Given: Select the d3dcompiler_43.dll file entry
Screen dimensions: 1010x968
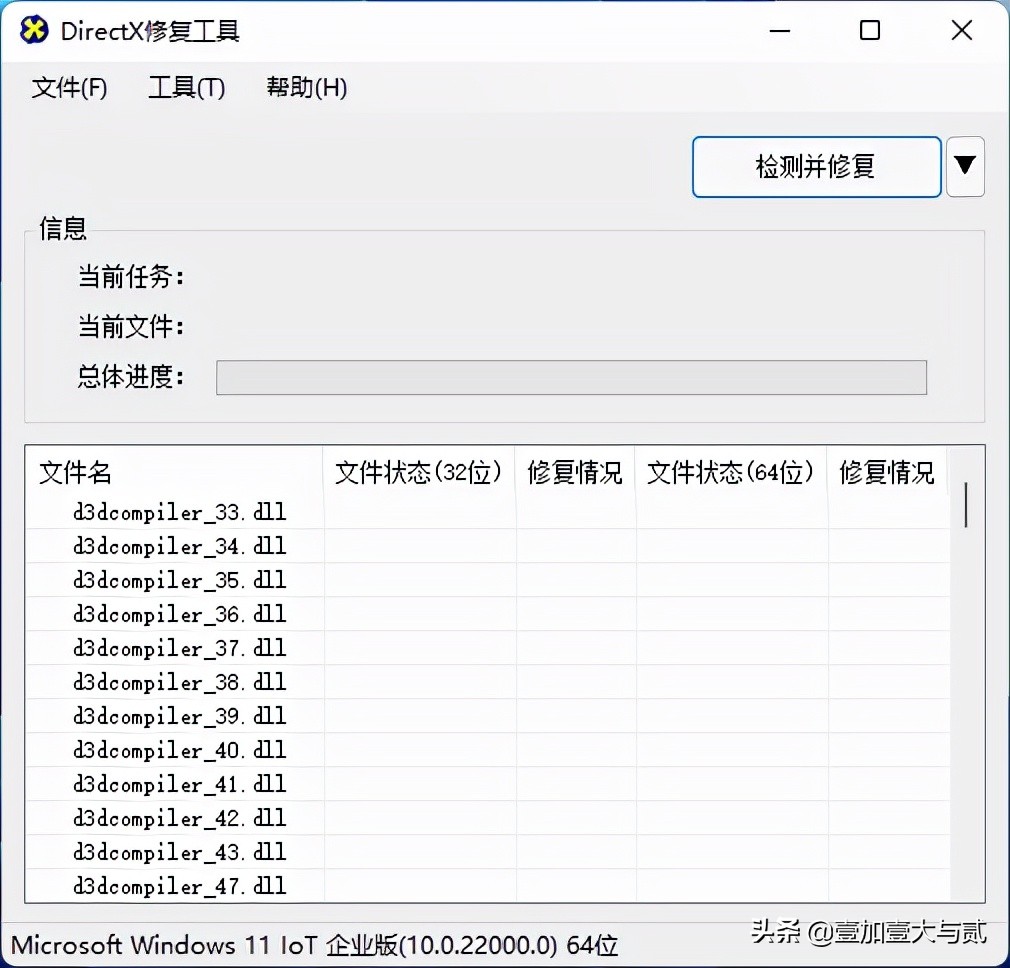Looking at the screenshot, I should pos(180,852).
